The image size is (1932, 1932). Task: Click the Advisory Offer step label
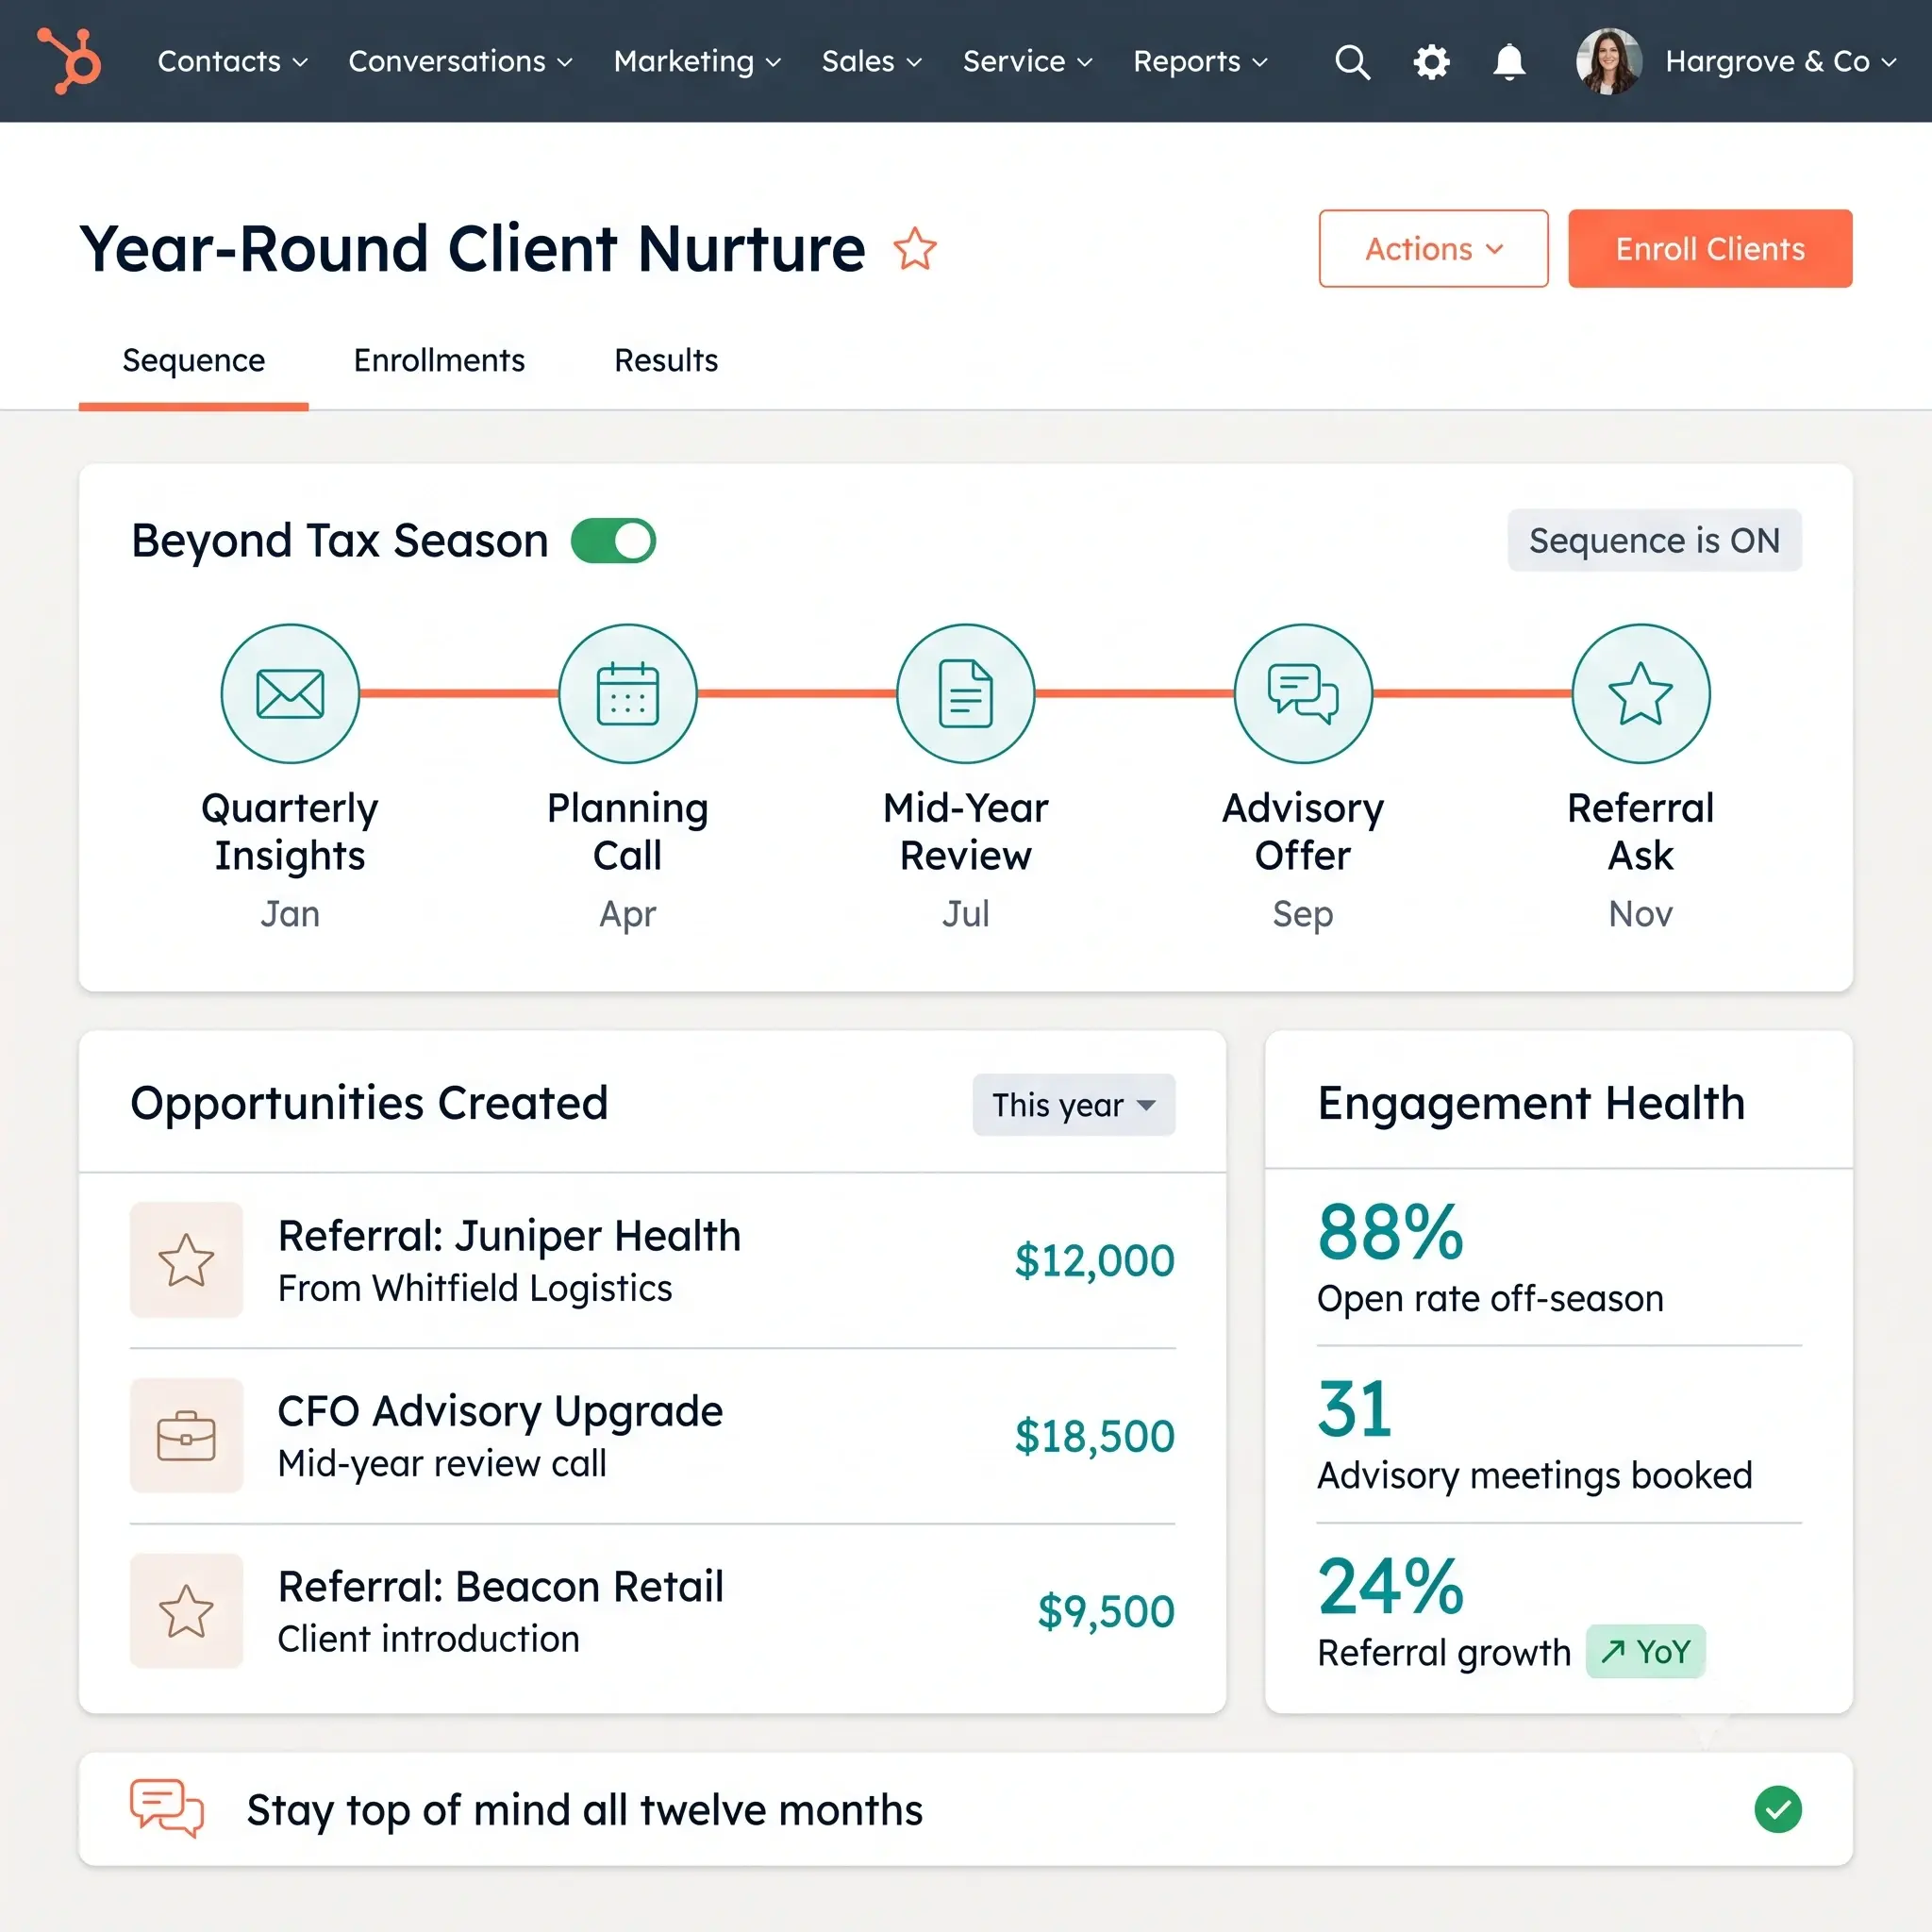coord(1303,832)
